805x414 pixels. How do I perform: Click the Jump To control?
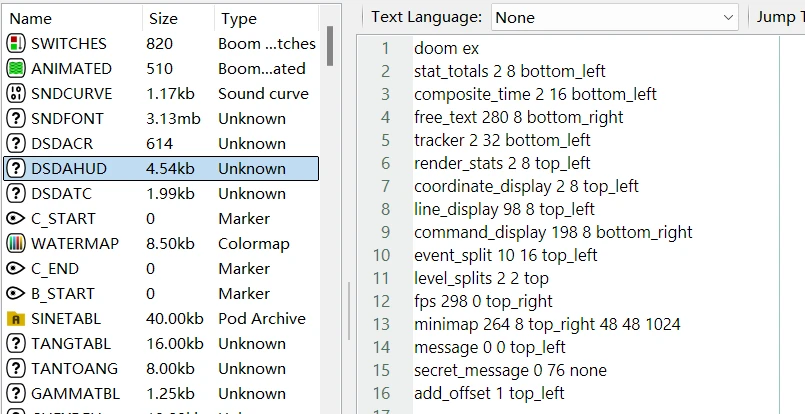[x=778, y=17]
